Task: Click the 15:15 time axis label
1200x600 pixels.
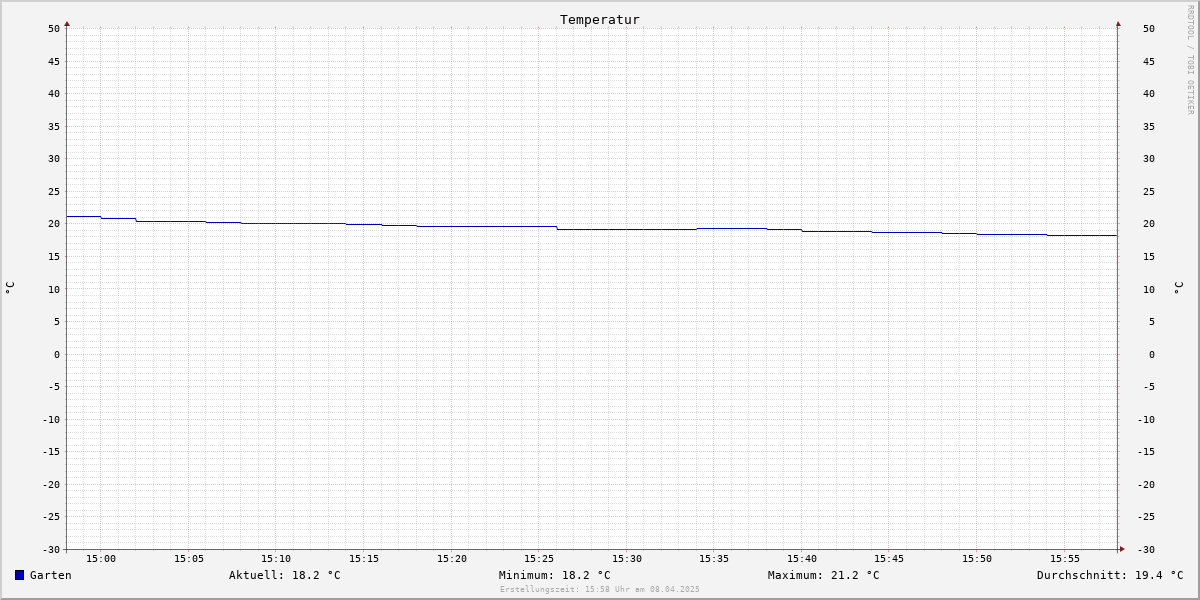Action: tap(364, 559)
